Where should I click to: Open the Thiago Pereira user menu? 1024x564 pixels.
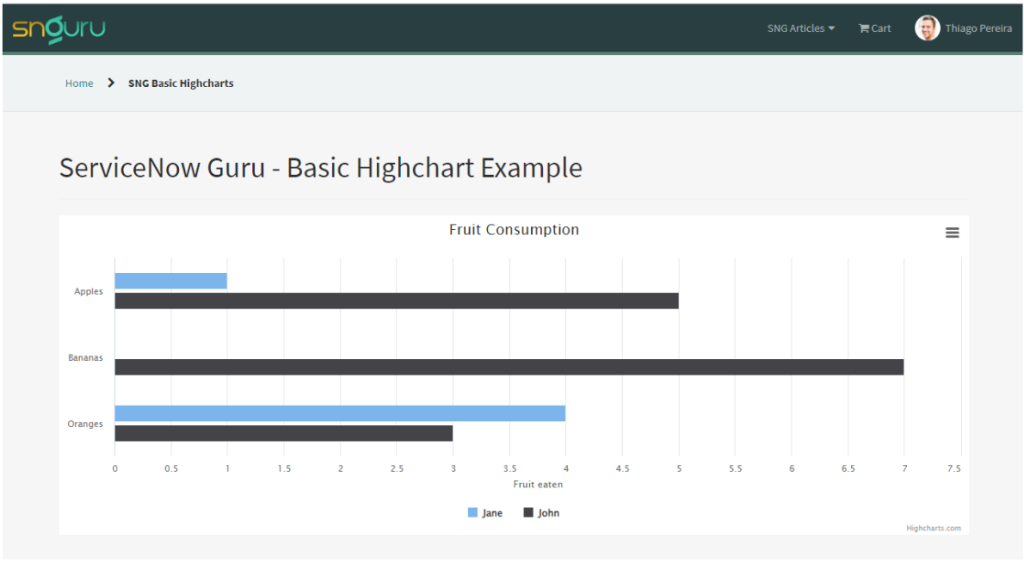978,28
